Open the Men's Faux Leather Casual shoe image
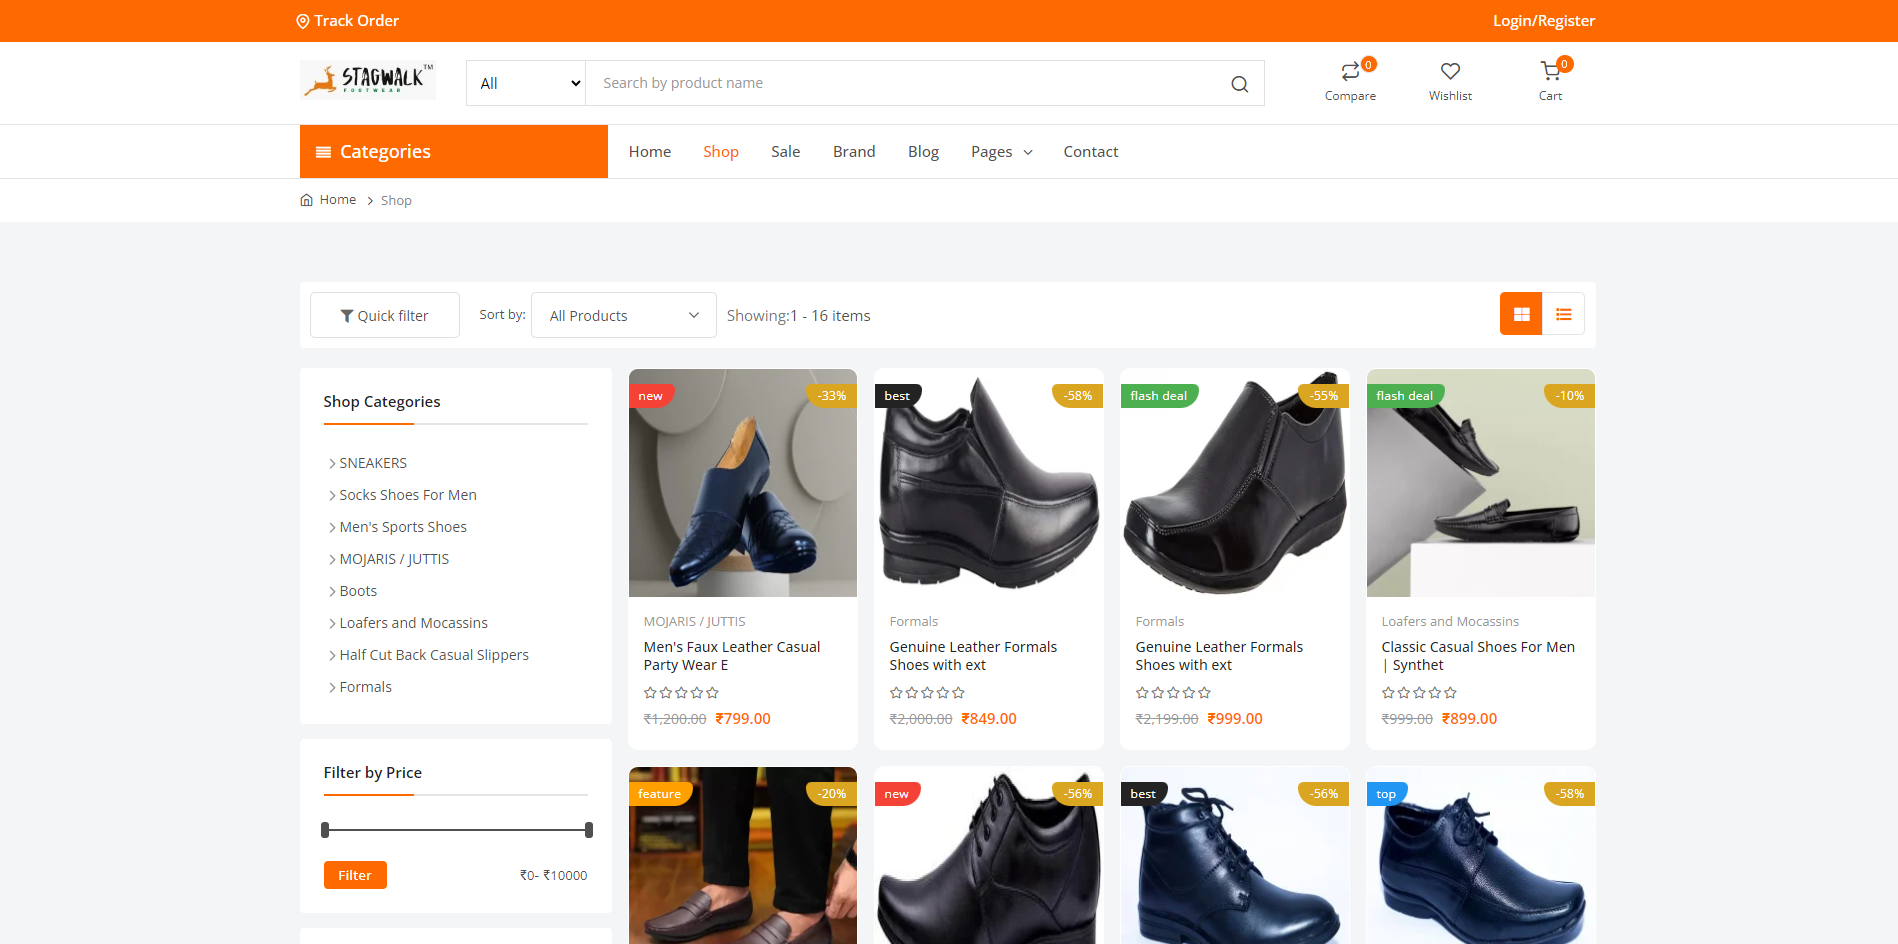The image size is (1898, 944). [743, 483]
